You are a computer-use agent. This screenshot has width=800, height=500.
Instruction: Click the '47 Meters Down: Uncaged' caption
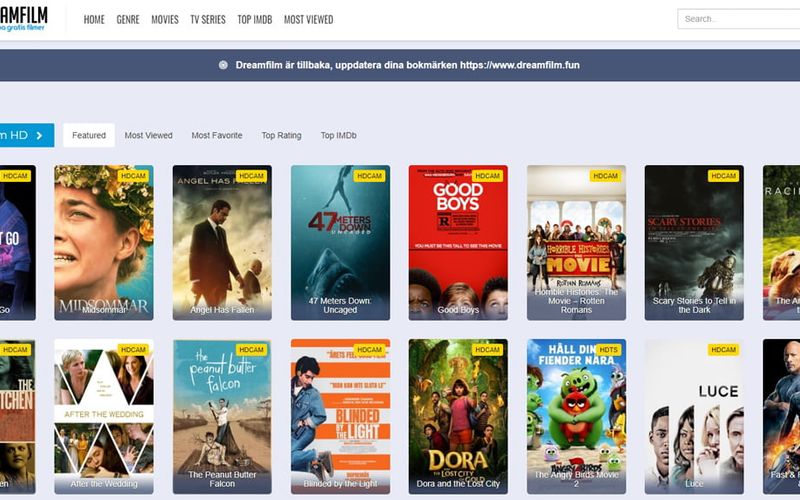point(340,305)
